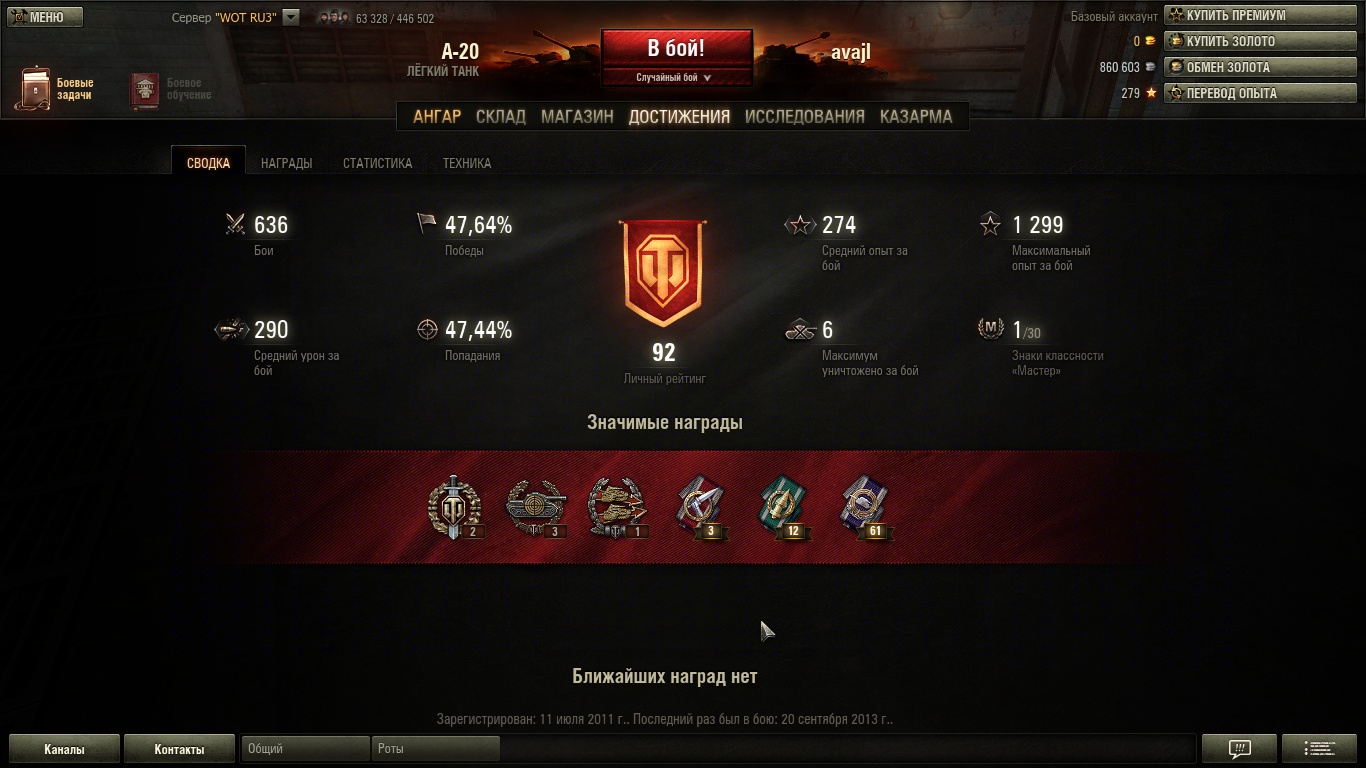The image size is (1366, 768).
Task: Select the Общий chat channel field
Action: click(306, 748)
